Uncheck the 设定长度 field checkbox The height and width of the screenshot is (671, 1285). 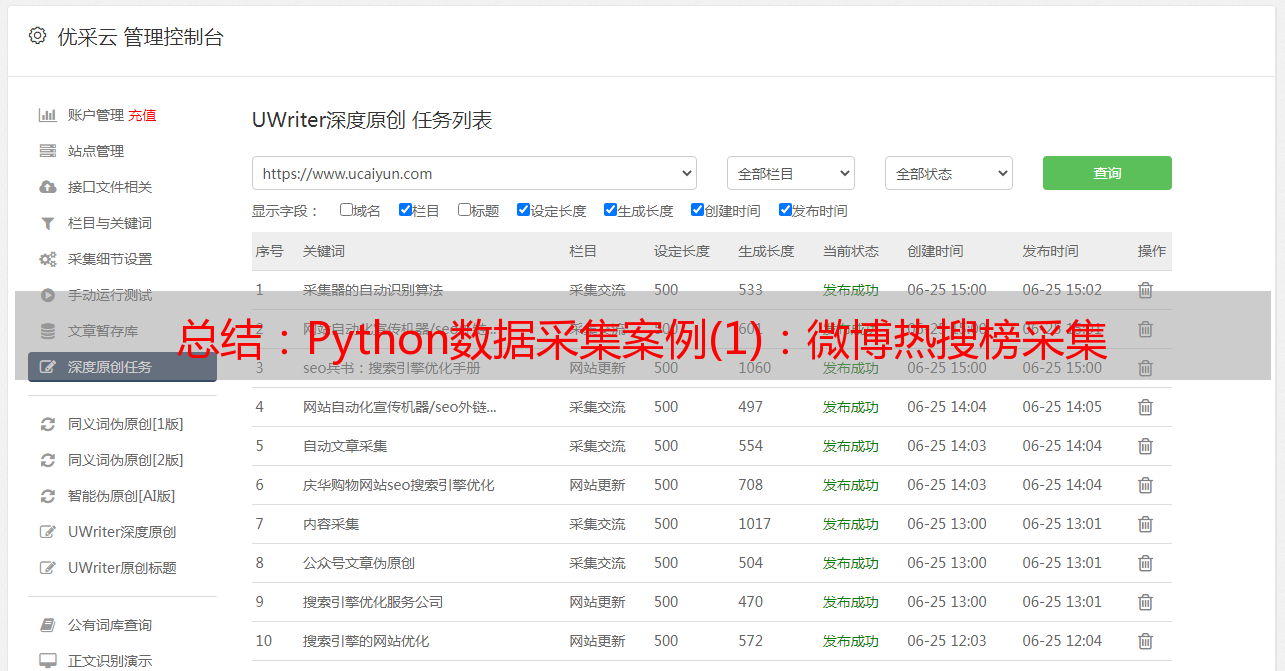523,210
